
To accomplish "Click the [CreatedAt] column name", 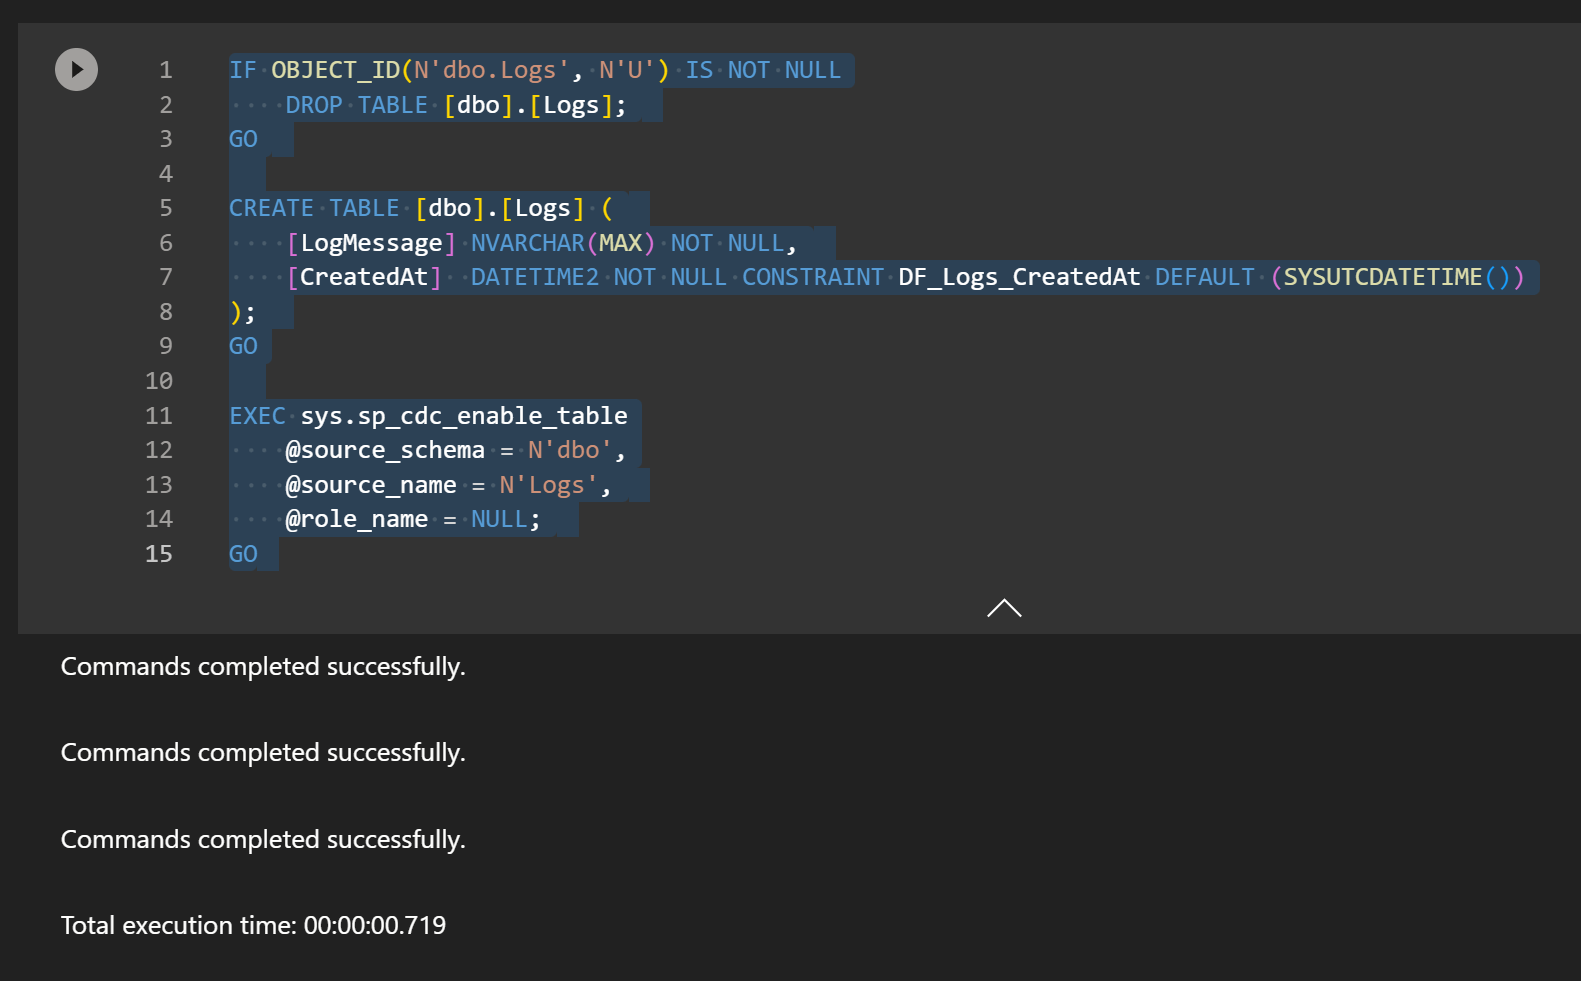I will [x=364, y=277].
